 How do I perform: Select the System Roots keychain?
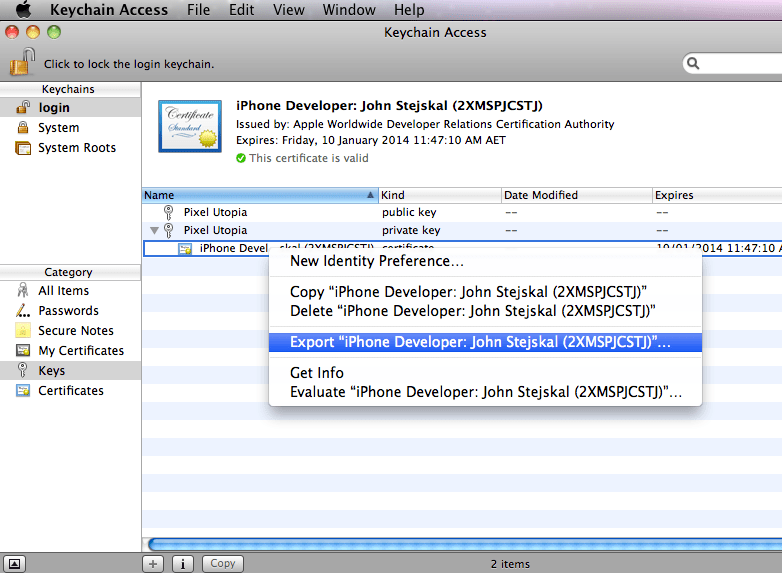[70, 148]
